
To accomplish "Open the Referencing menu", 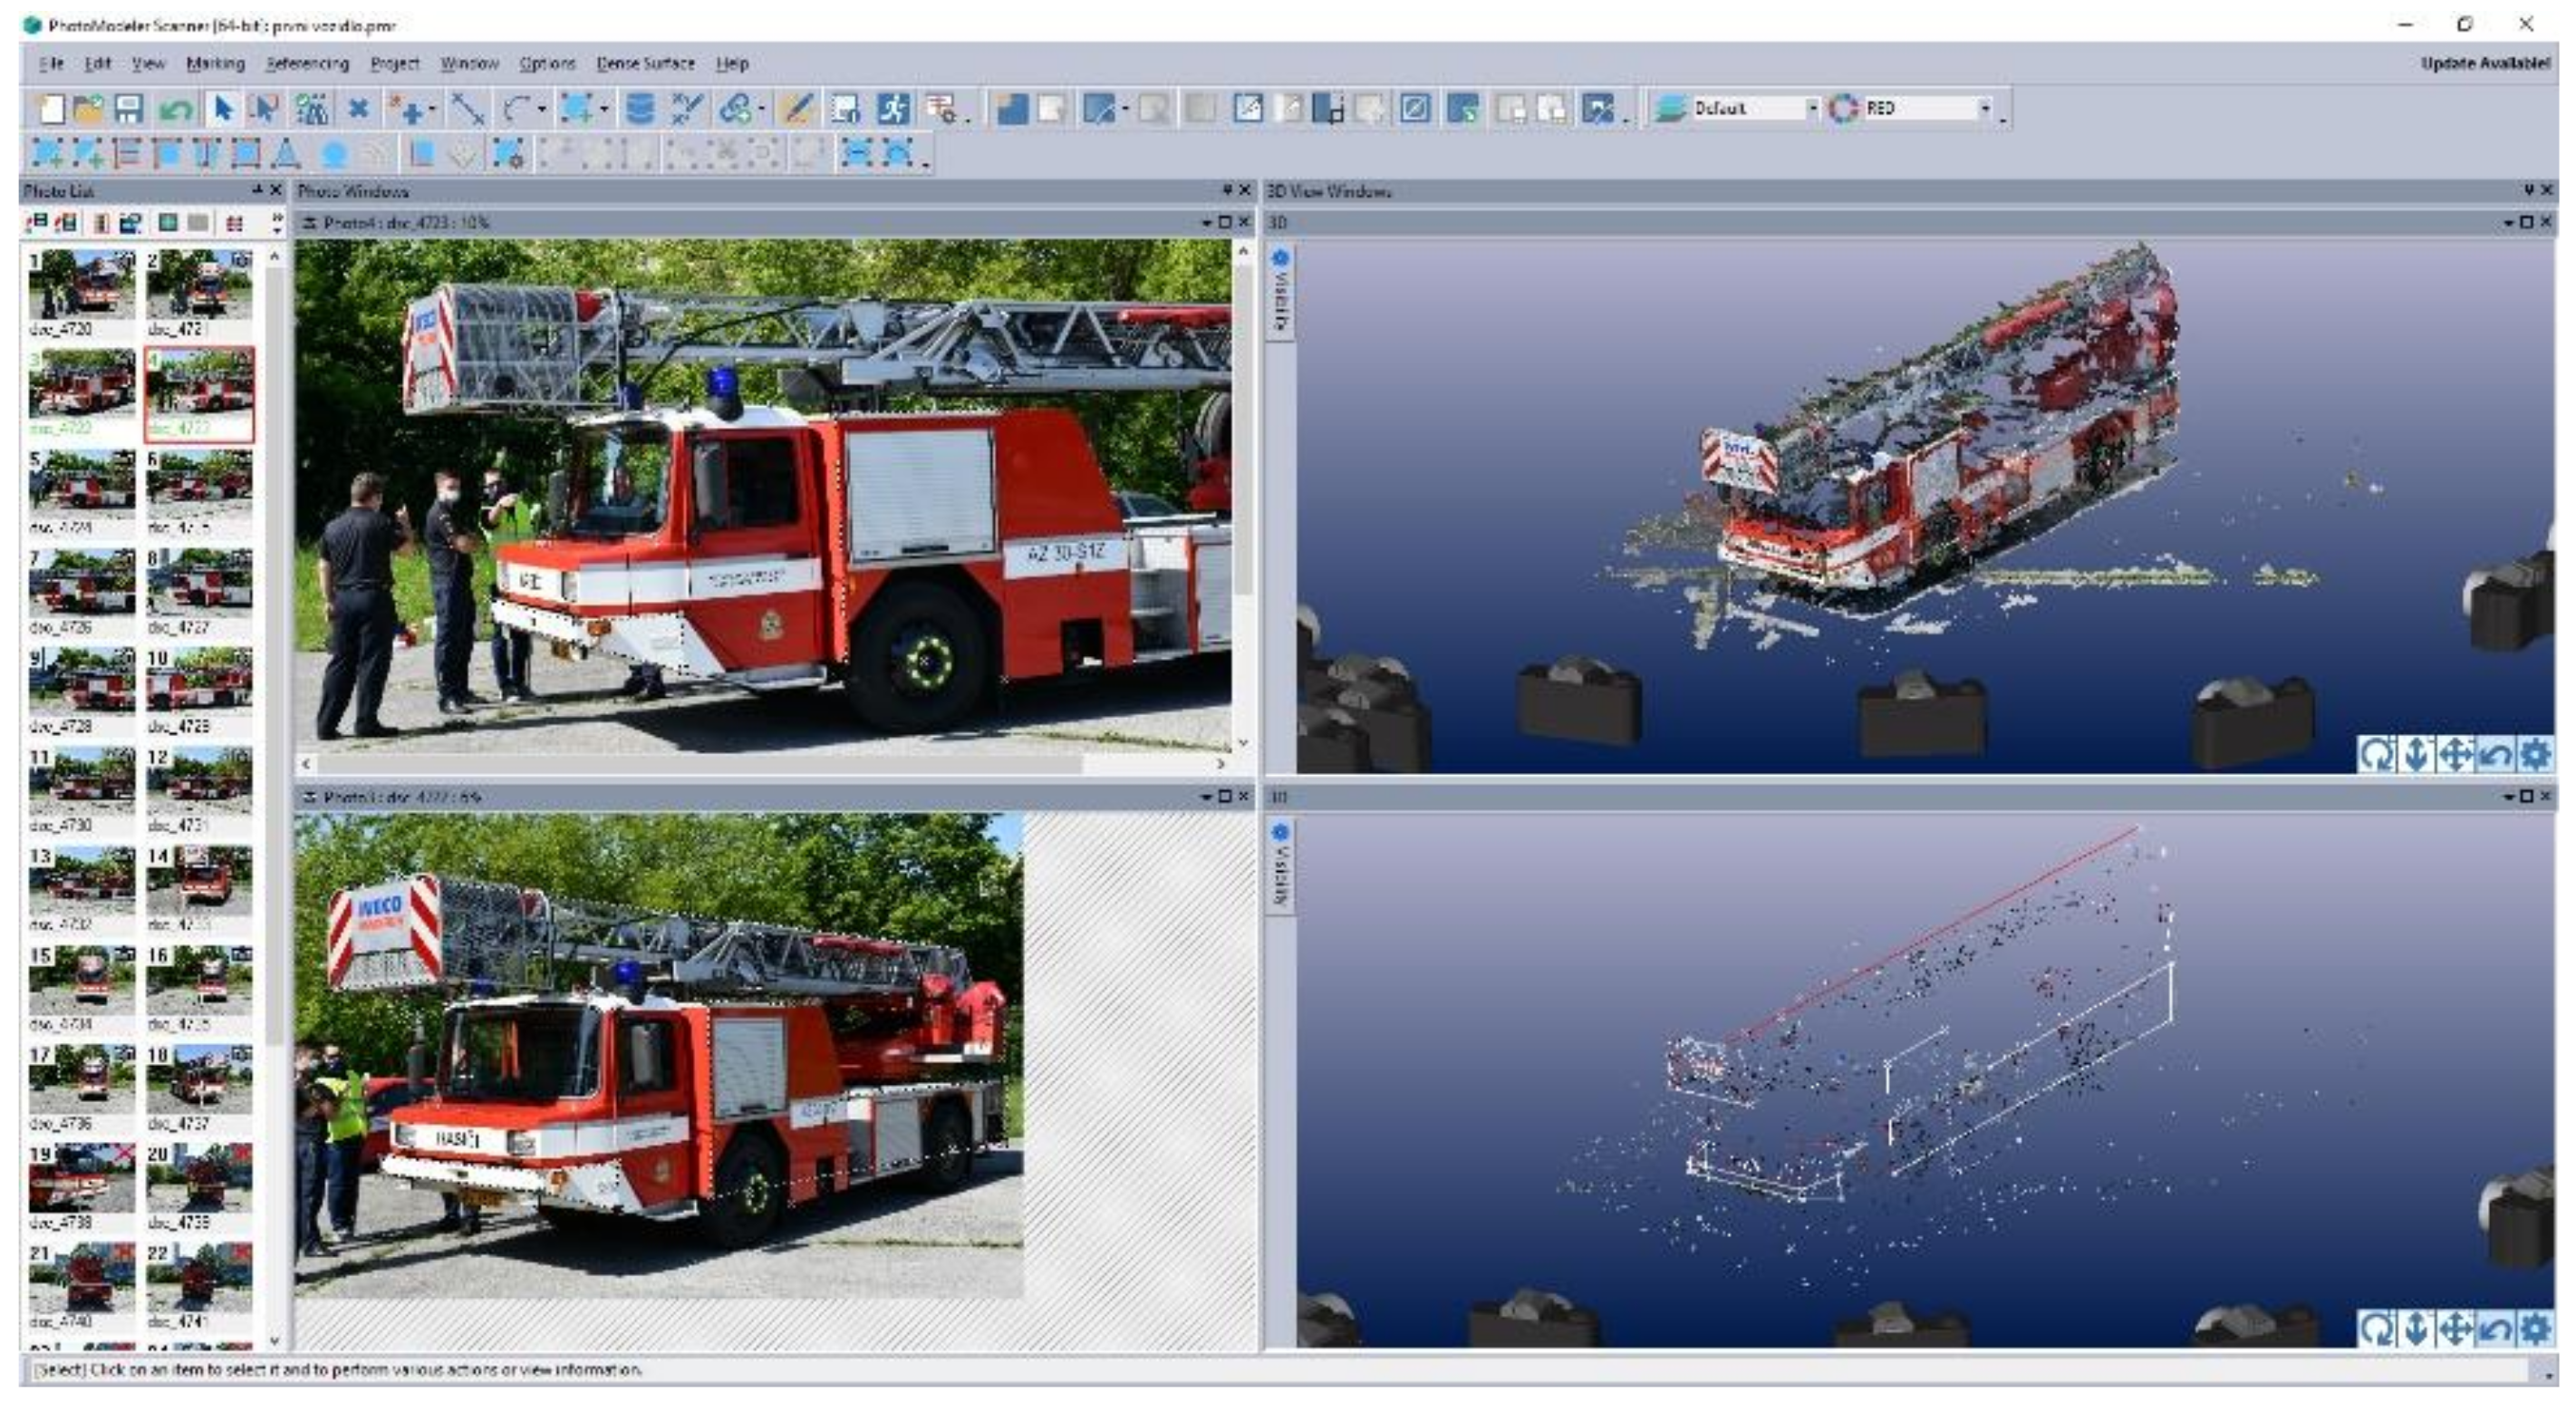I will [x=307, y=63].
